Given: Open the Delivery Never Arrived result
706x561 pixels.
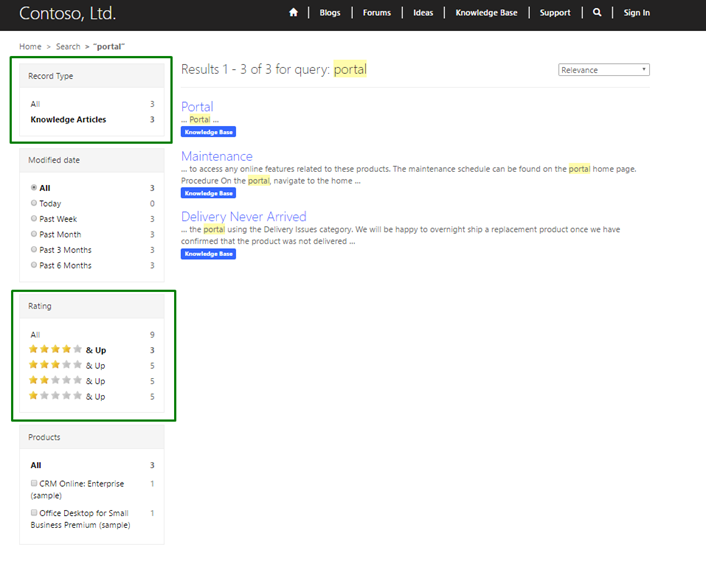Looking at the screenshot, I should coord(243,216).
